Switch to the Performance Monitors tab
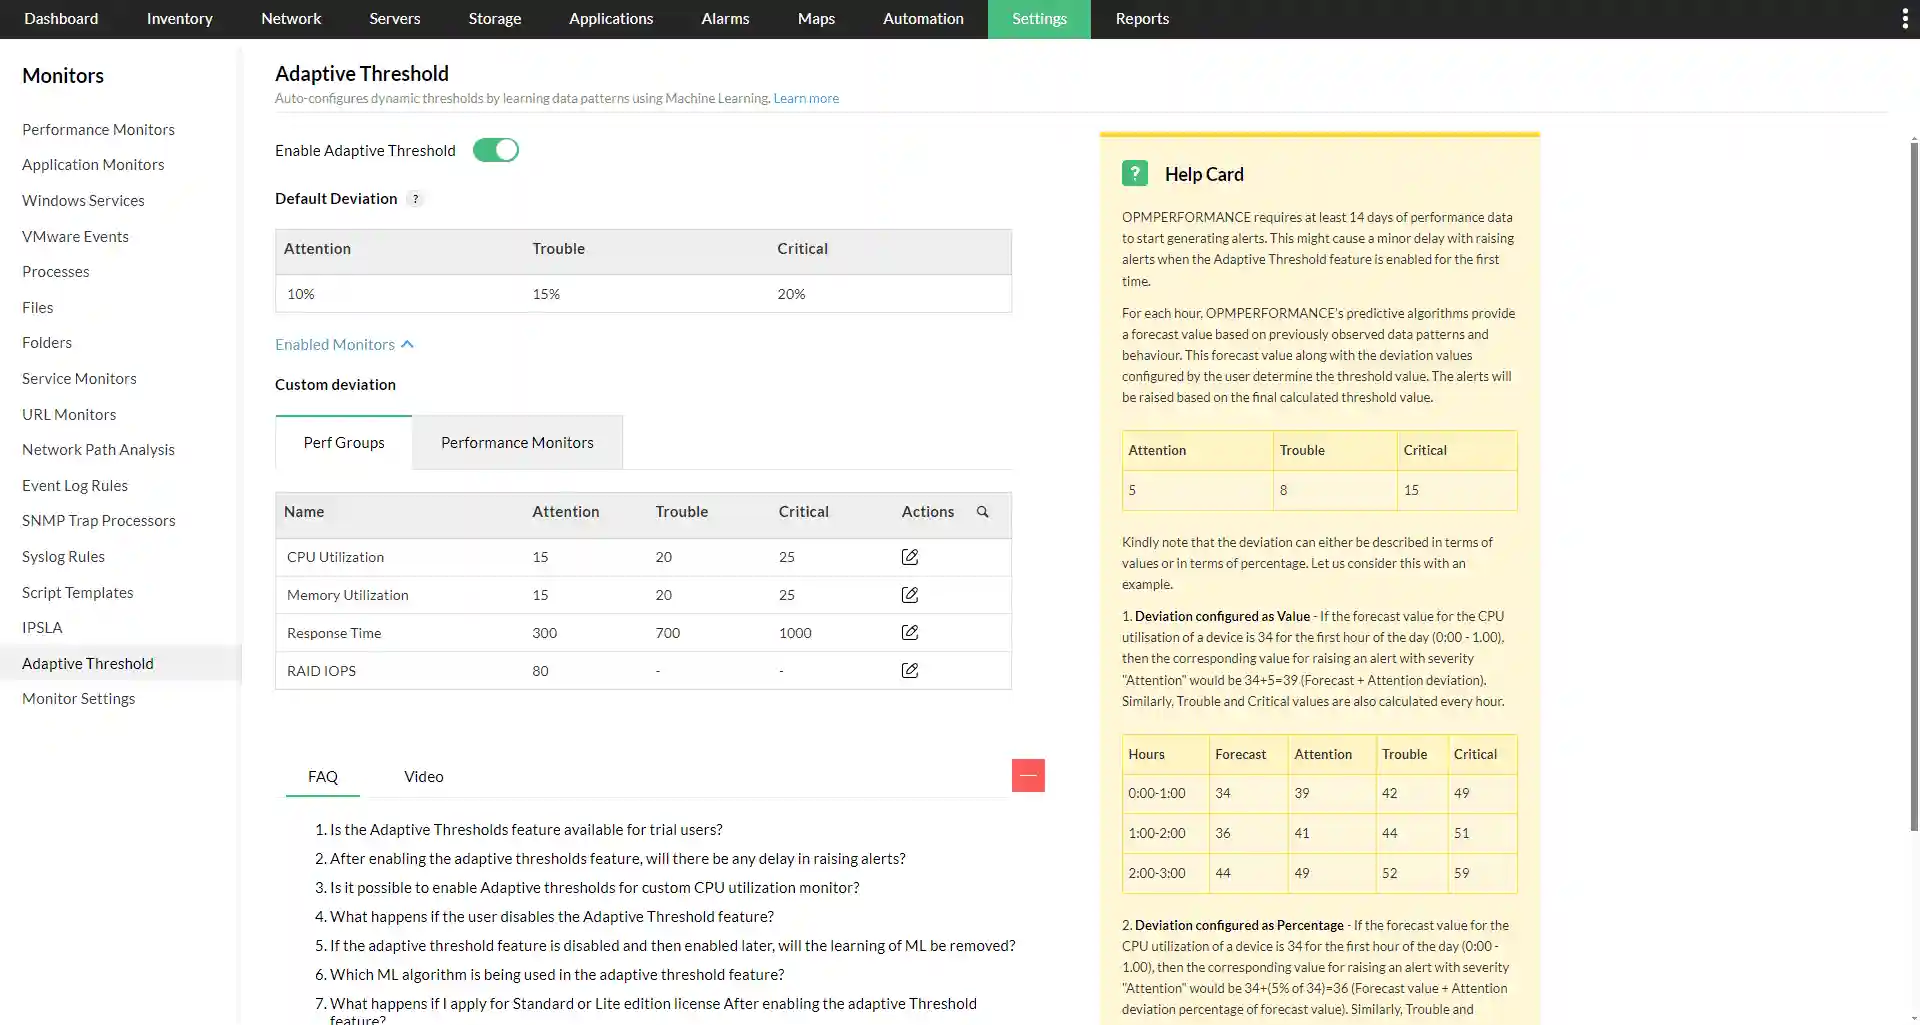The image size is (1920, 1025). (517, 442)
